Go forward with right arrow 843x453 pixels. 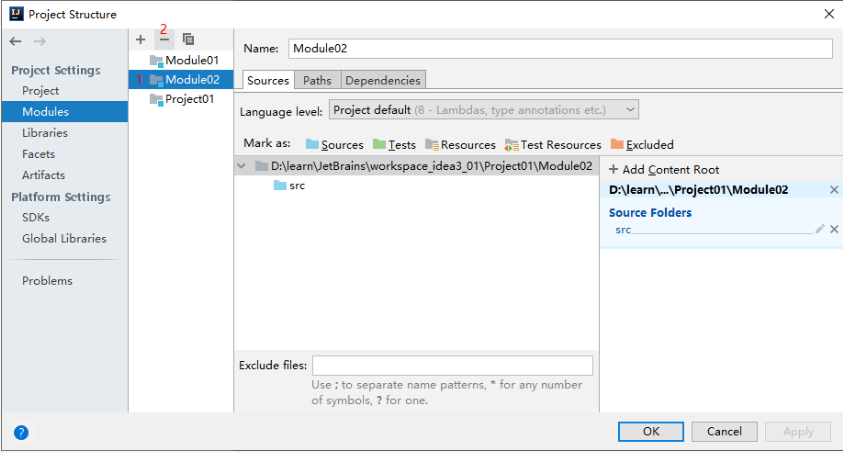coord(40,41)
